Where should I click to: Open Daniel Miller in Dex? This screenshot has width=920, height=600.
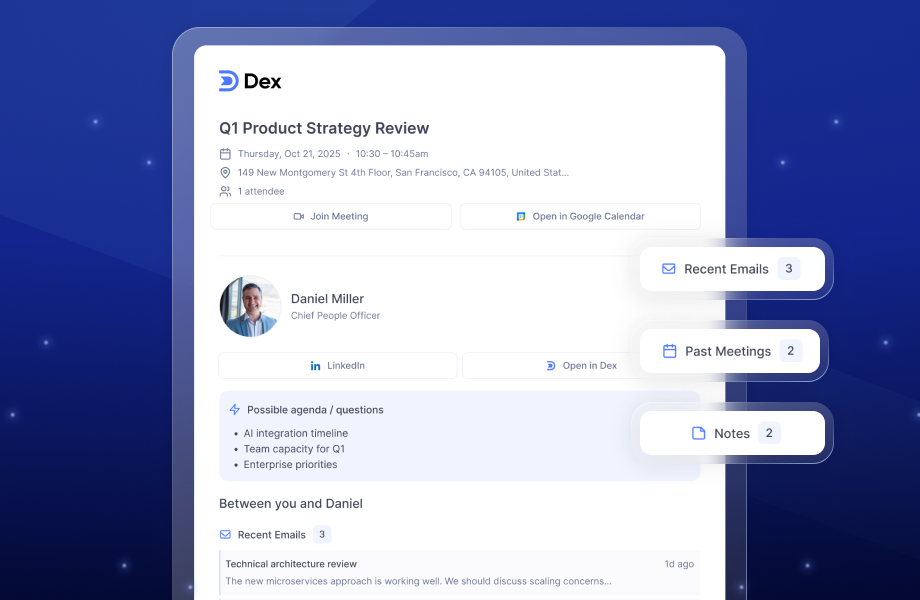coord(580,365)
